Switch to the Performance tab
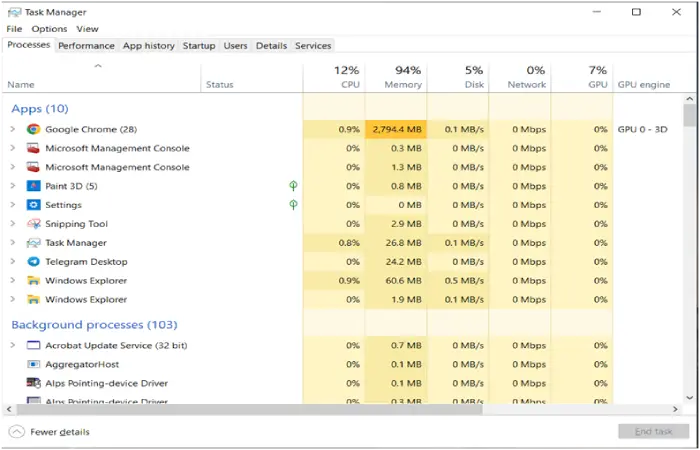Image resolution: width=700 pixels, height=450 pixels. pos(86,46)
